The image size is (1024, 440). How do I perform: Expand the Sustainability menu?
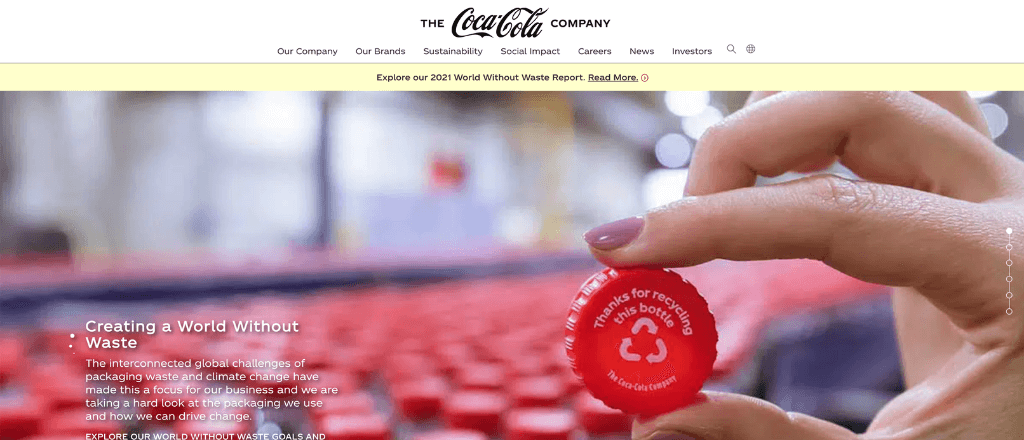point(453,51)
